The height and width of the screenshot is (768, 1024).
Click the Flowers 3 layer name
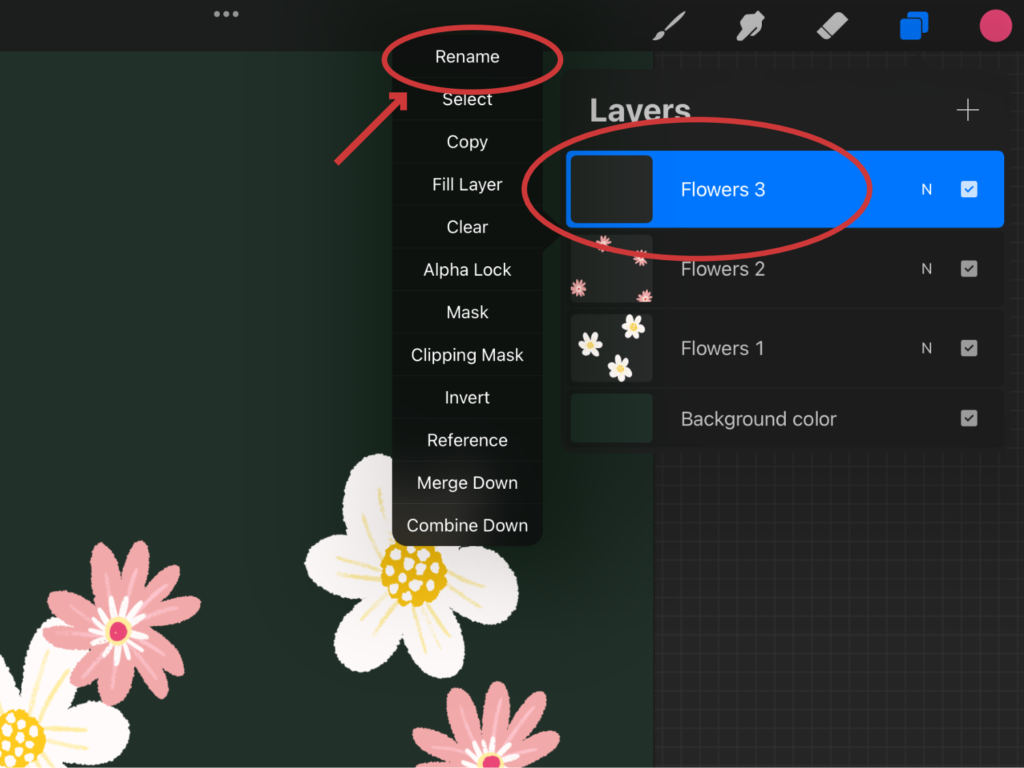coord(722,189)
